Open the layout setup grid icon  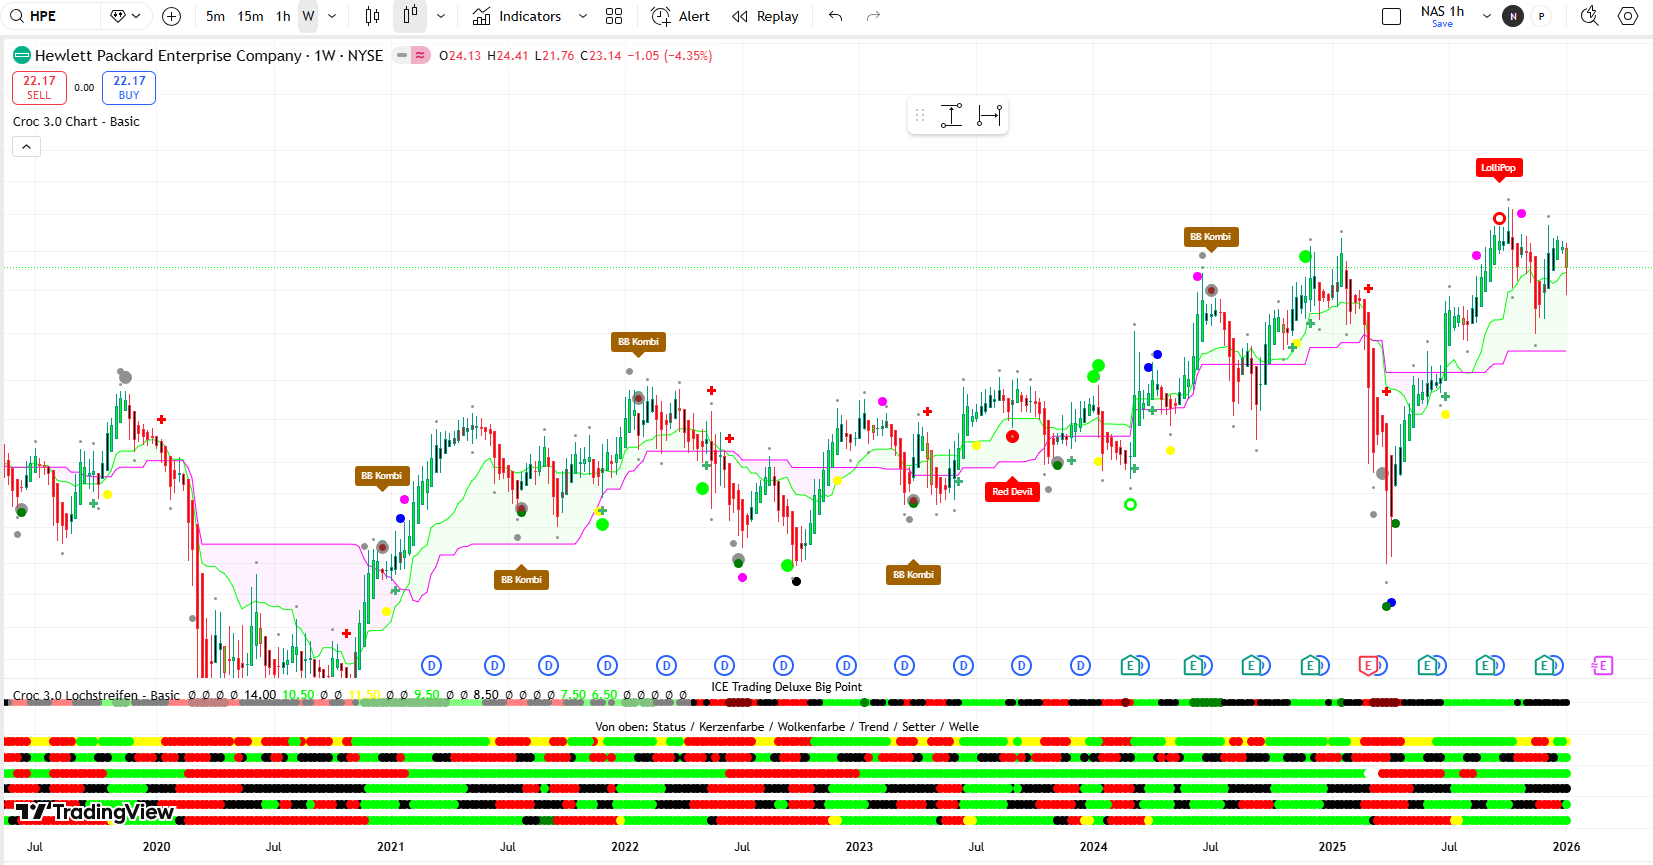coord(614,16)
